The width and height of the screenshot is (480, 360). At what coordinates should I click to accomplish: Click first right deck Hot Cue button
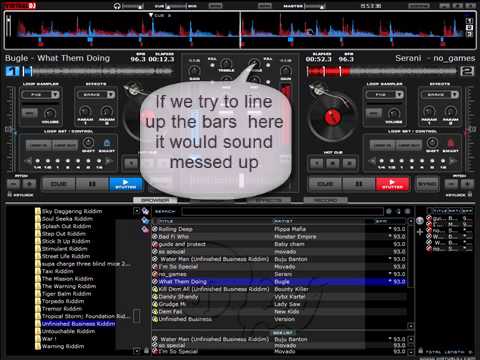click(x=316, y=163)
